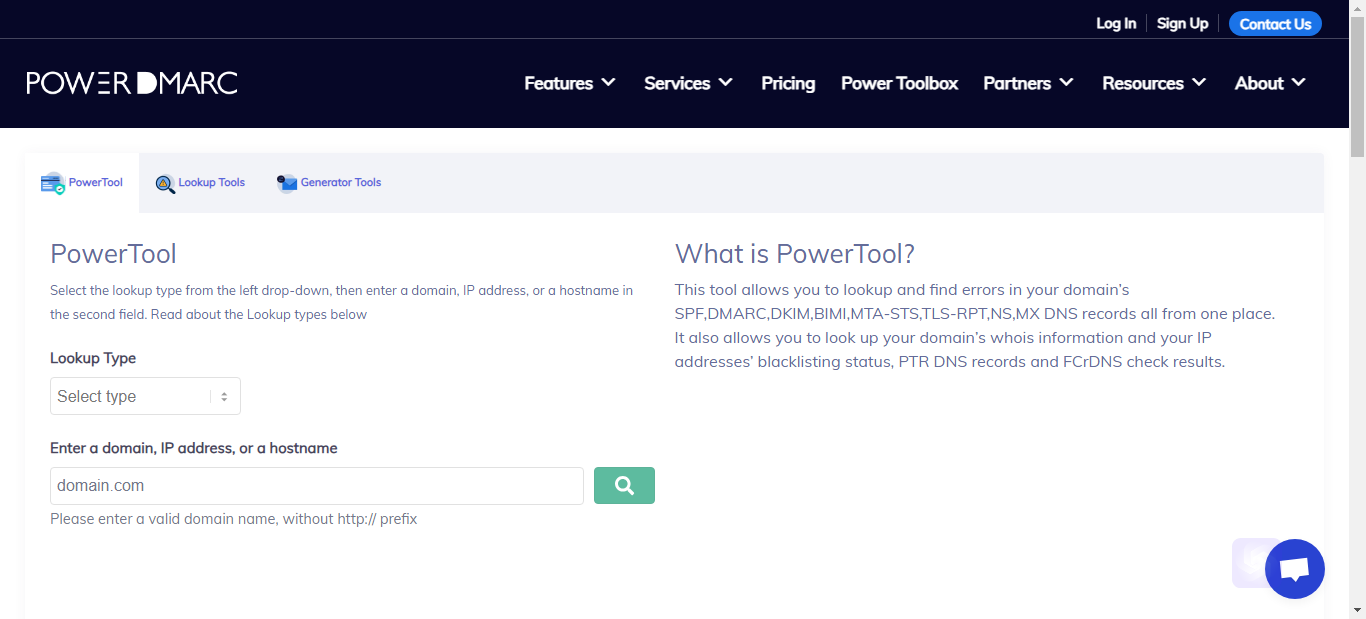
Task: Focus the domain.com input field
Action: (317, 486)
